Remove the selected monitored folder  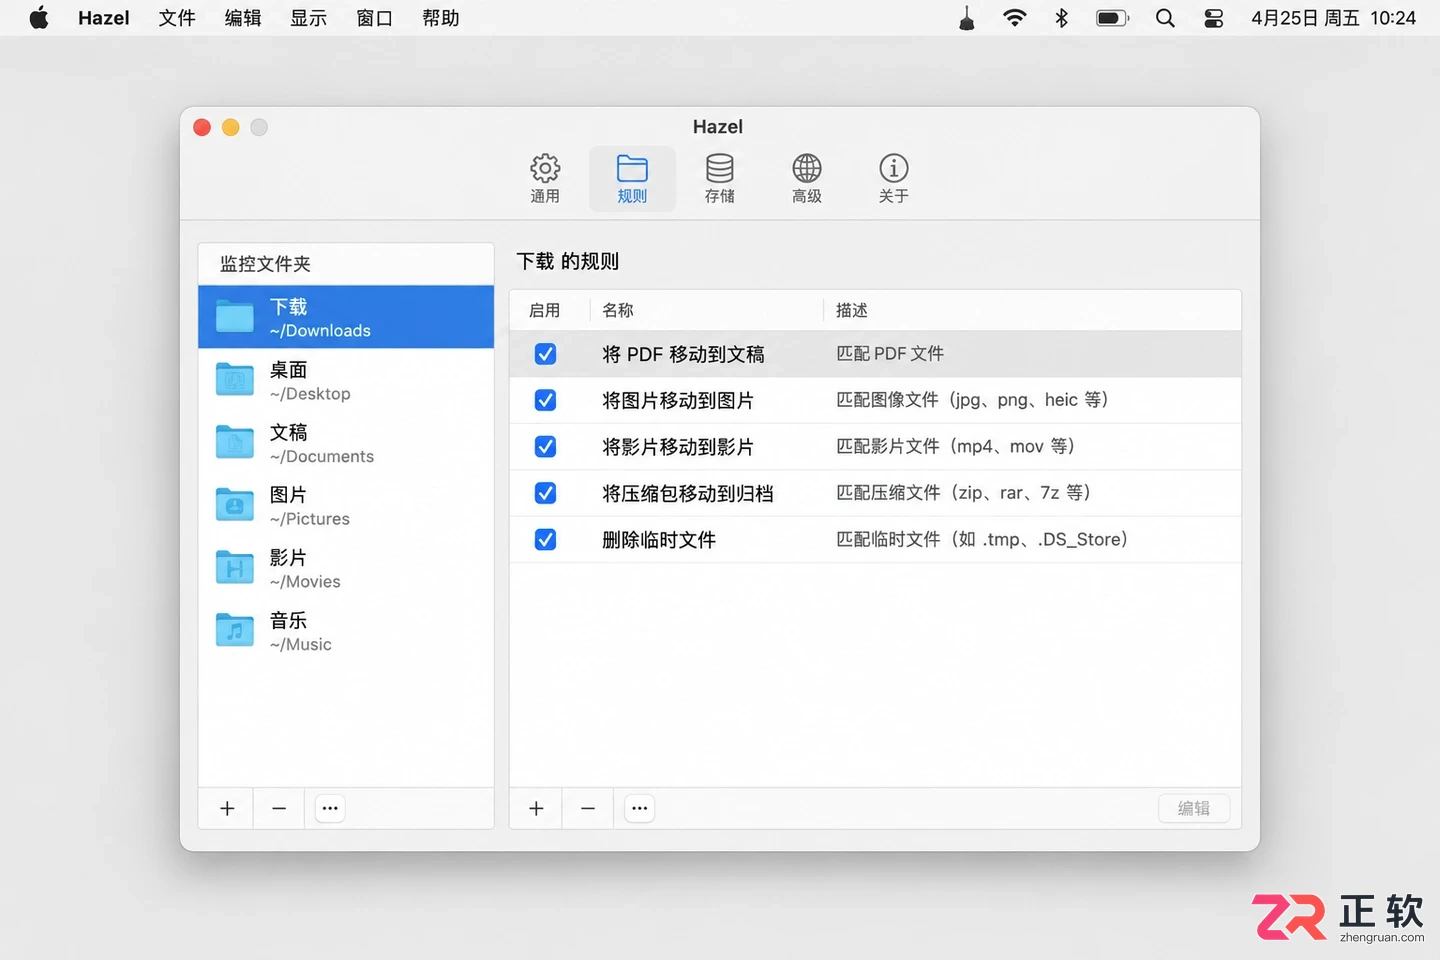click(x=279, y=808)
